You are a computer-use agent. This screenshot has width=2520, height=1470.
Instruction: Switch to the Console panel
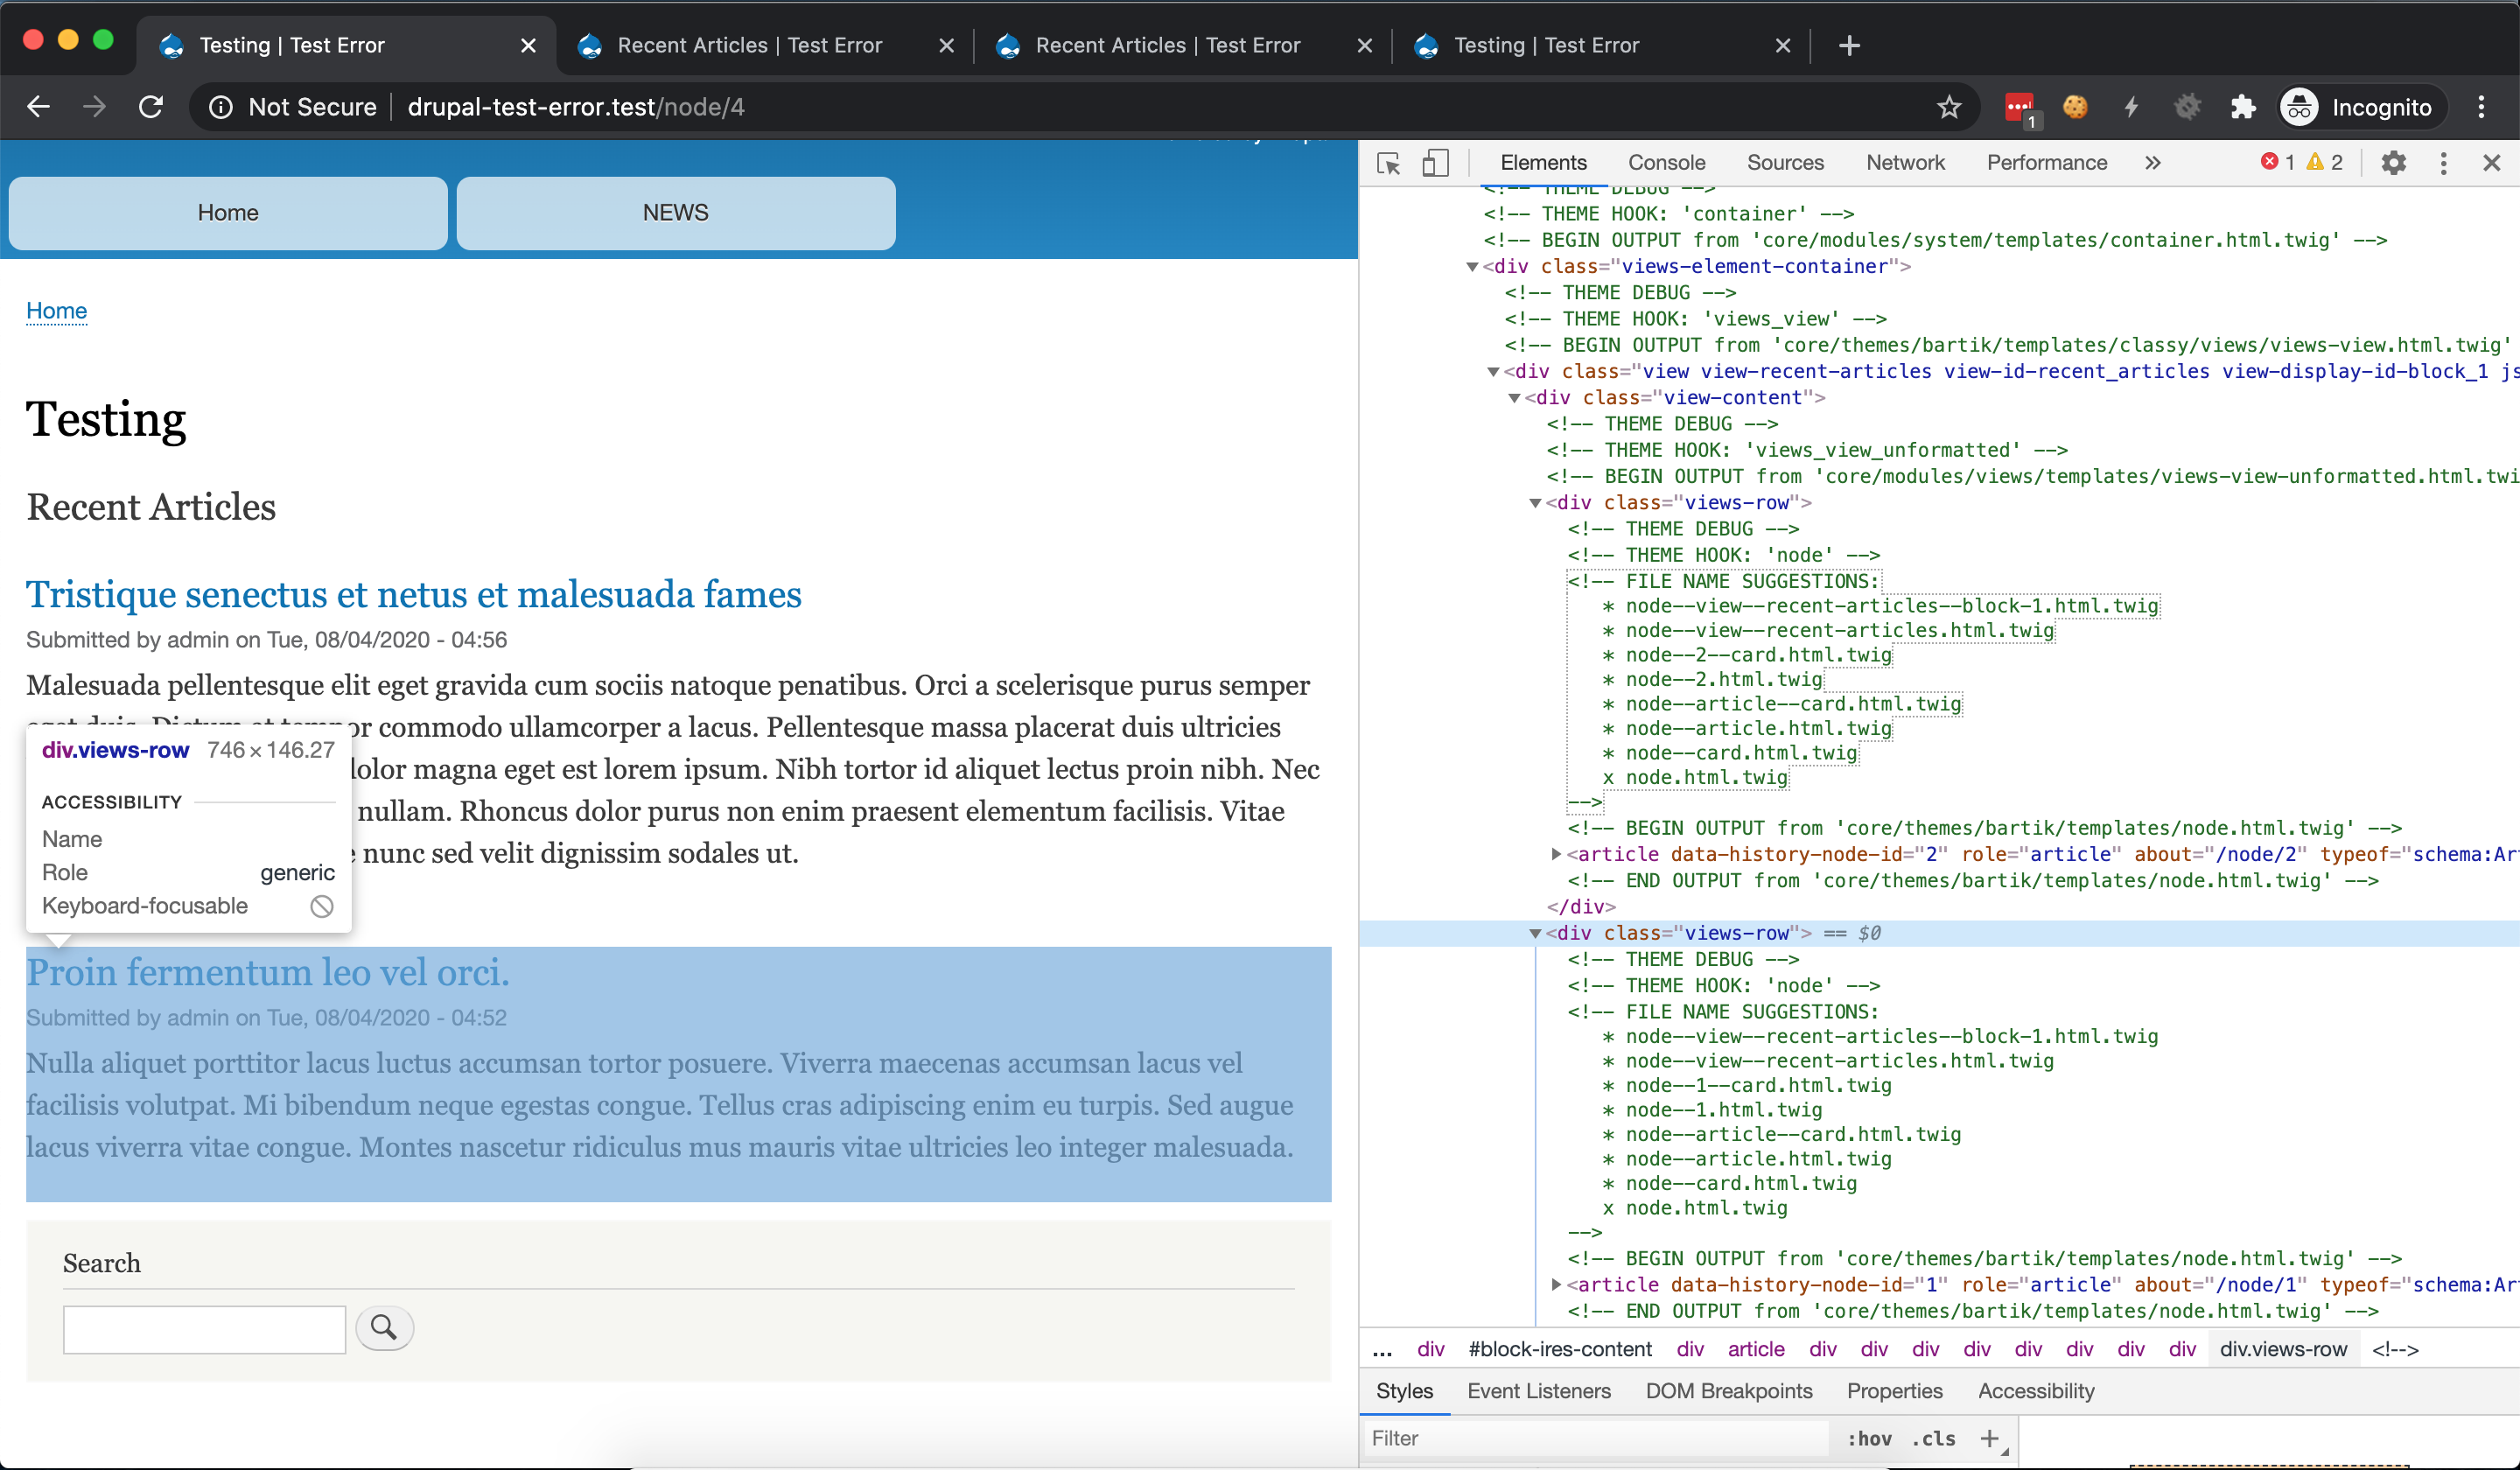coord(1666,162)
